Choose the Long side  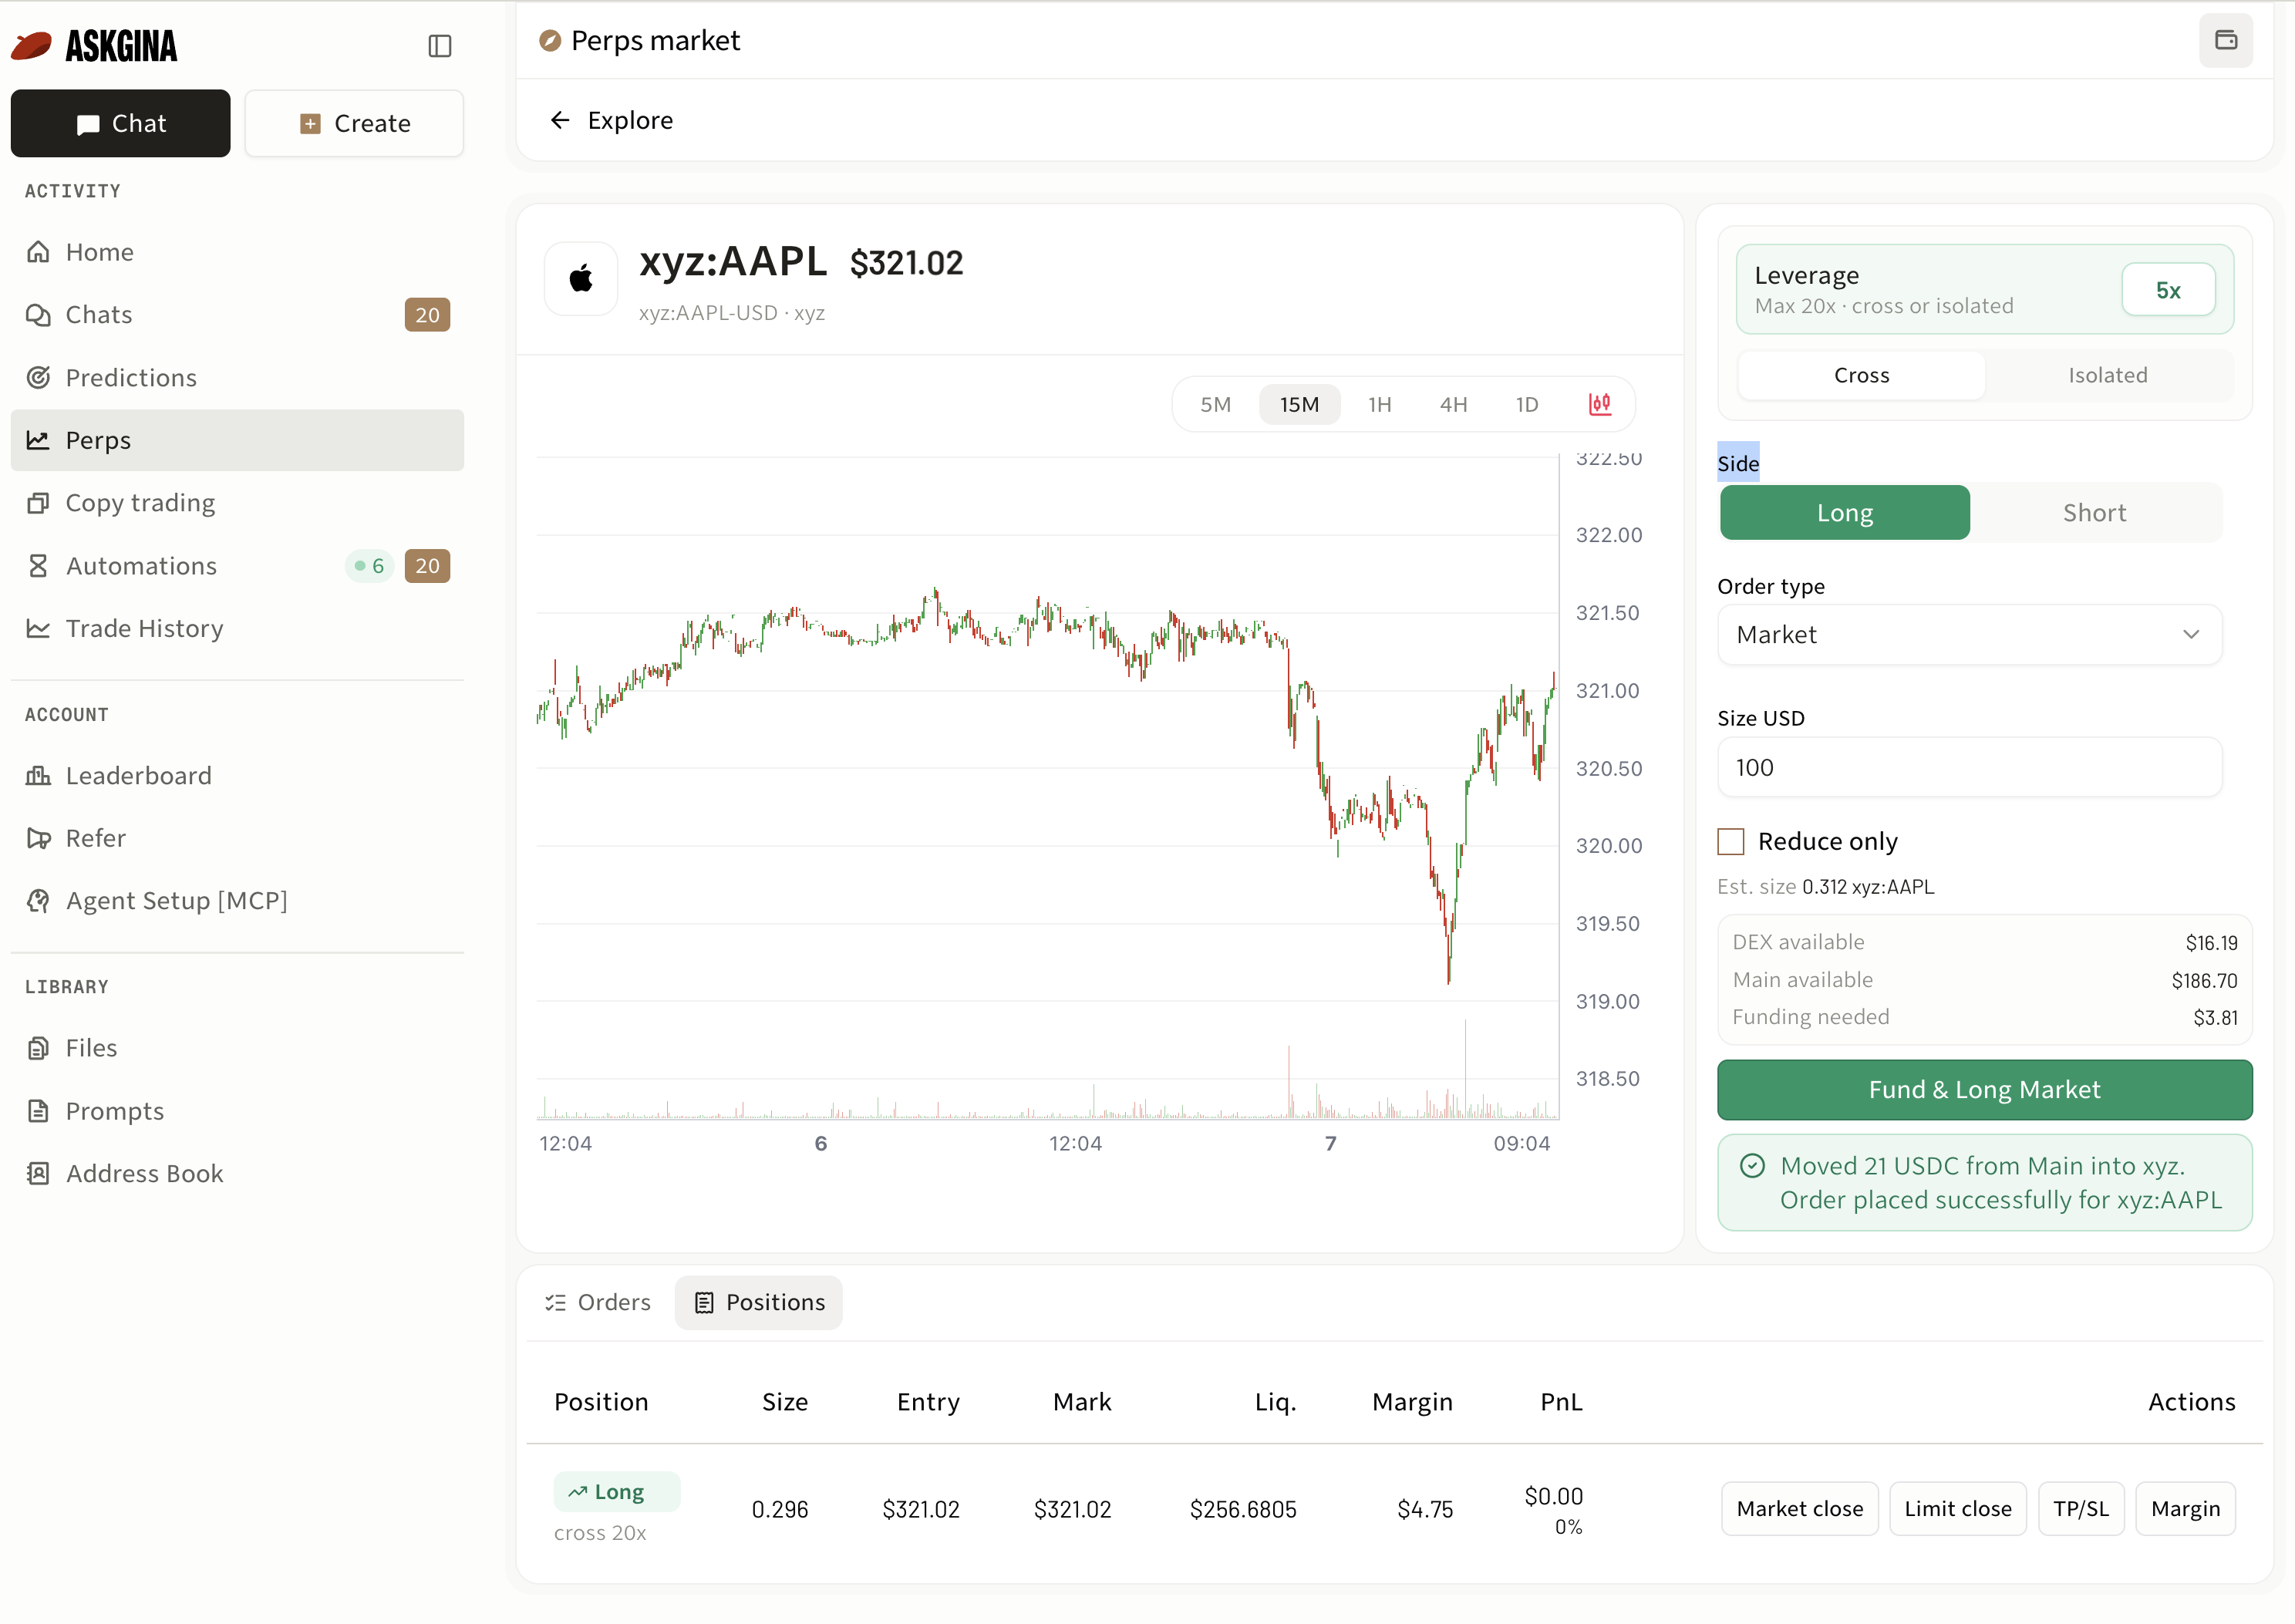(x=1844, y=513)
